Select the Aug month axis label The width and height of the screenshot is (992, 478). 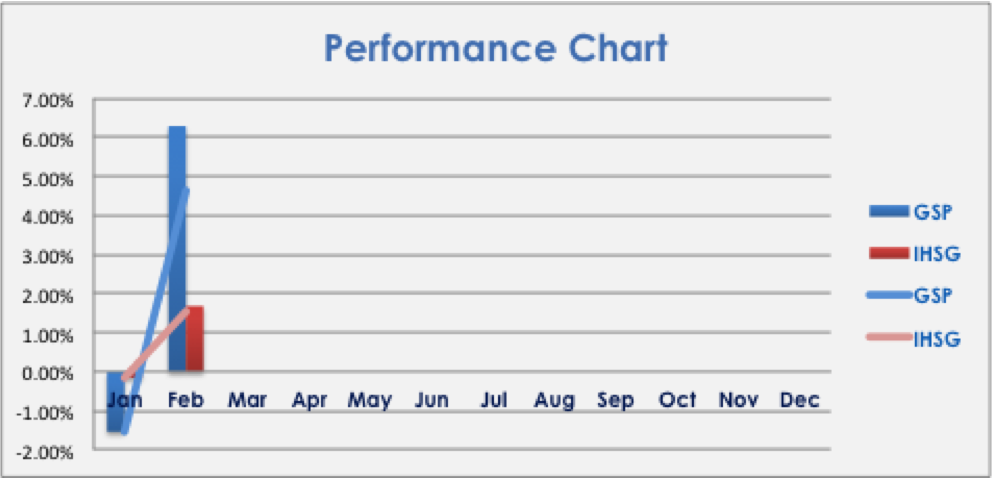pyautogui.click(x=554, y=401)
